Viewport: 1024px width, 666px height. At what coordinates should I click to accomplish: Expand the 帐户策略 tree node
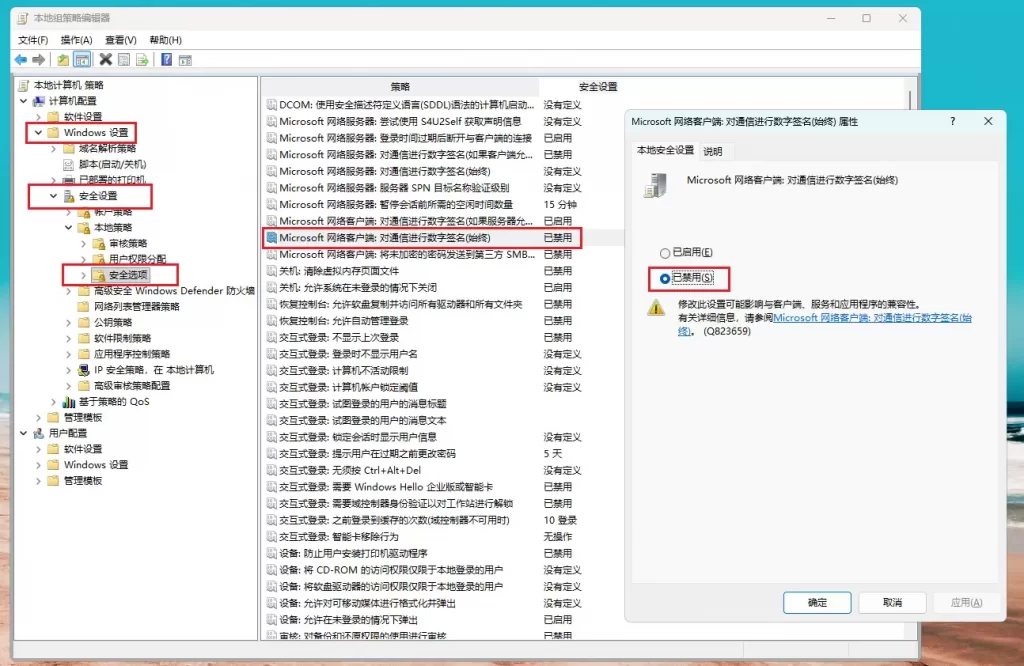tap(70, 212)
